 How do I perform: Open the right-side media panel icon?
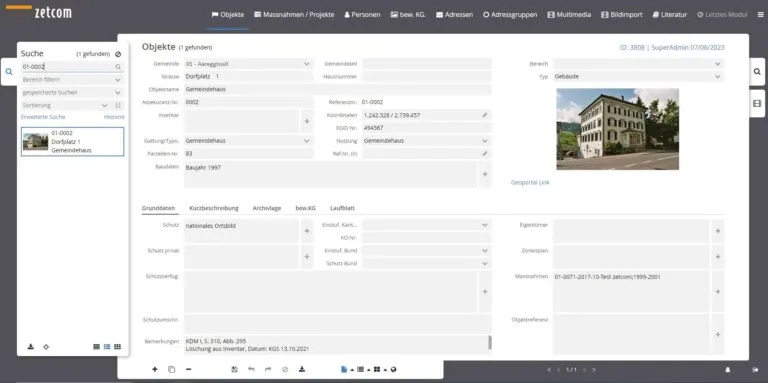(x=757, y=103)
